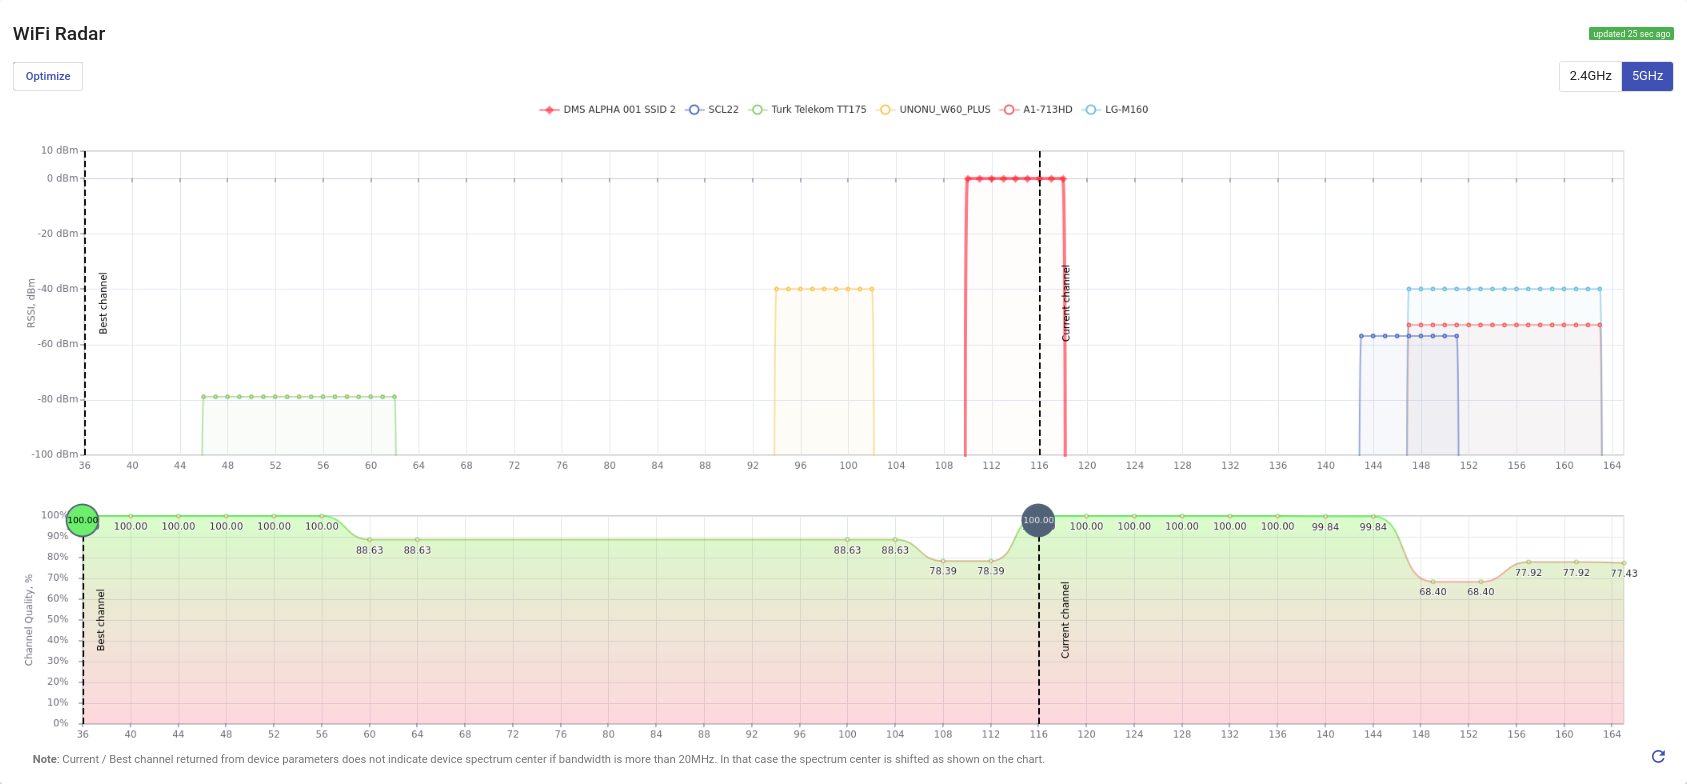Click the refresh icon at bottom right
Screen dimensions: 1687x784
pos(1658,756)
